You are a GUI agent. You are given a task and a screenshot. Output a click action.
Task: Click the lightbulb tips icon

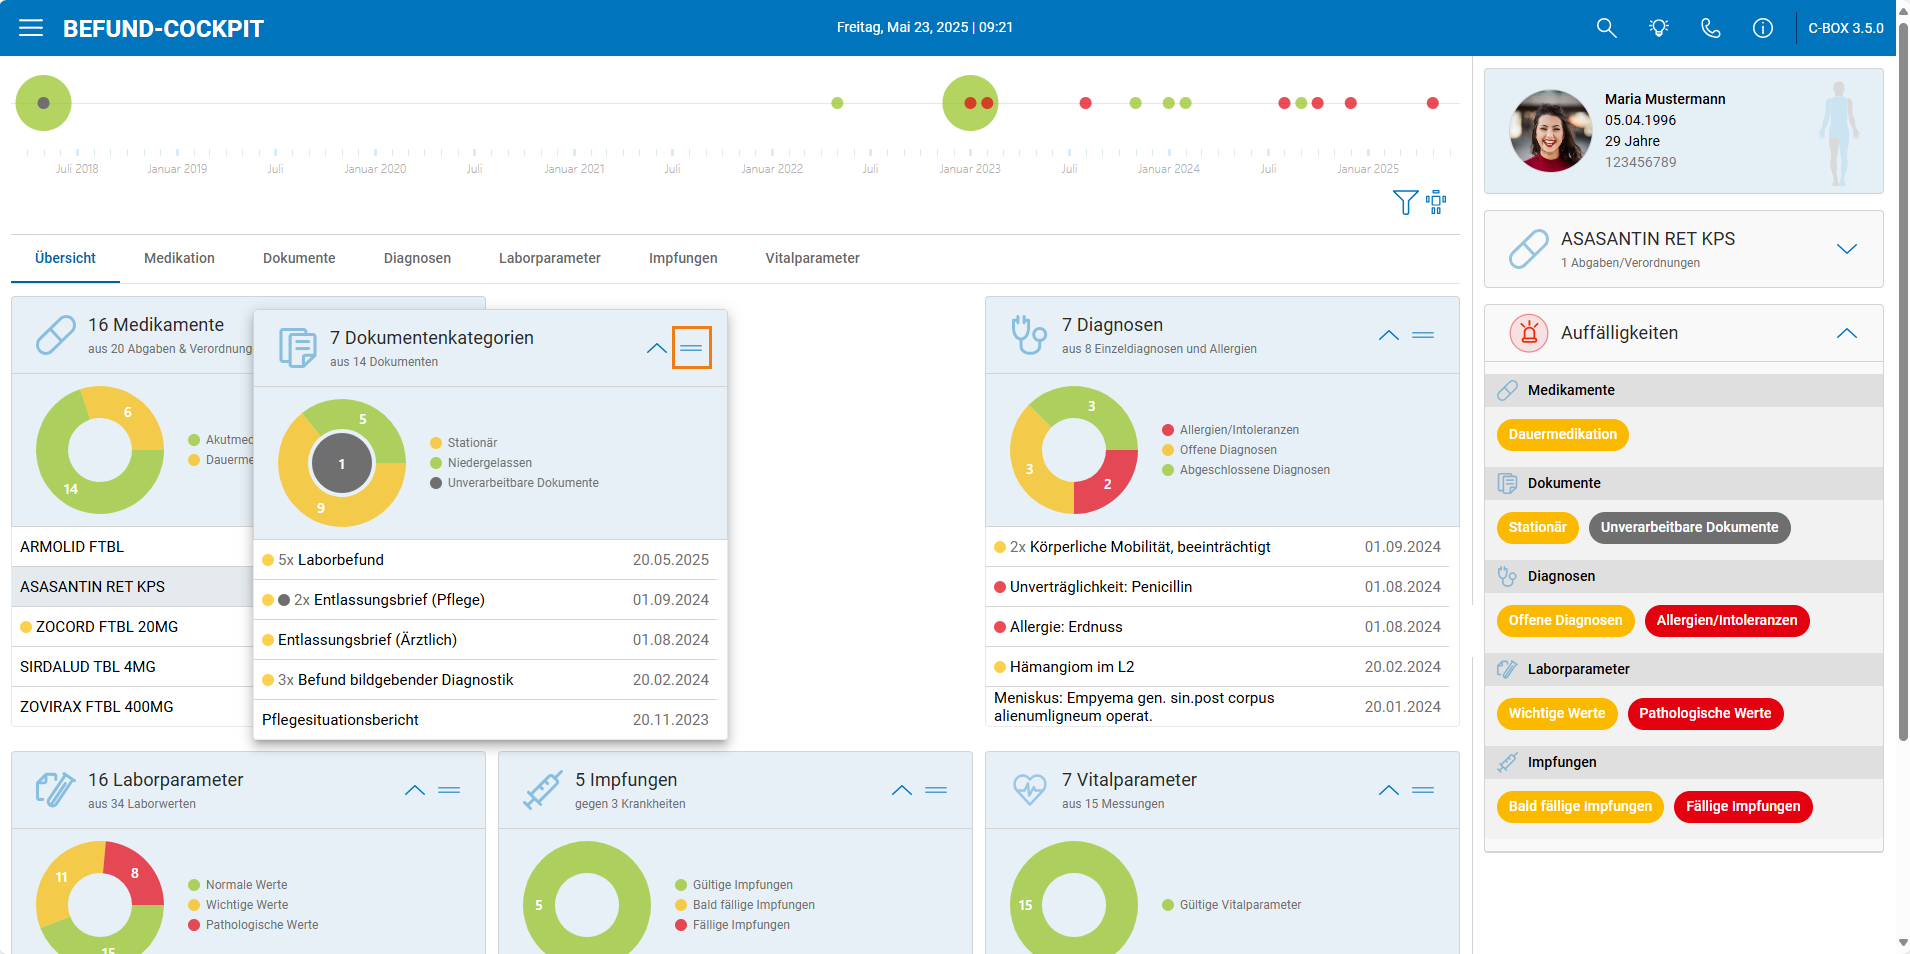pyautogui.click(x=1659, y=28)
